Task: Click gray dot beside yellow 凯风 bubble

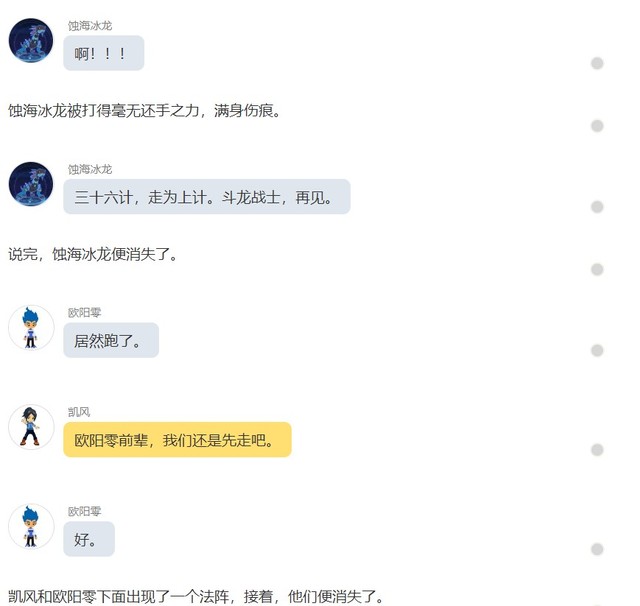Action: [597, 450]
